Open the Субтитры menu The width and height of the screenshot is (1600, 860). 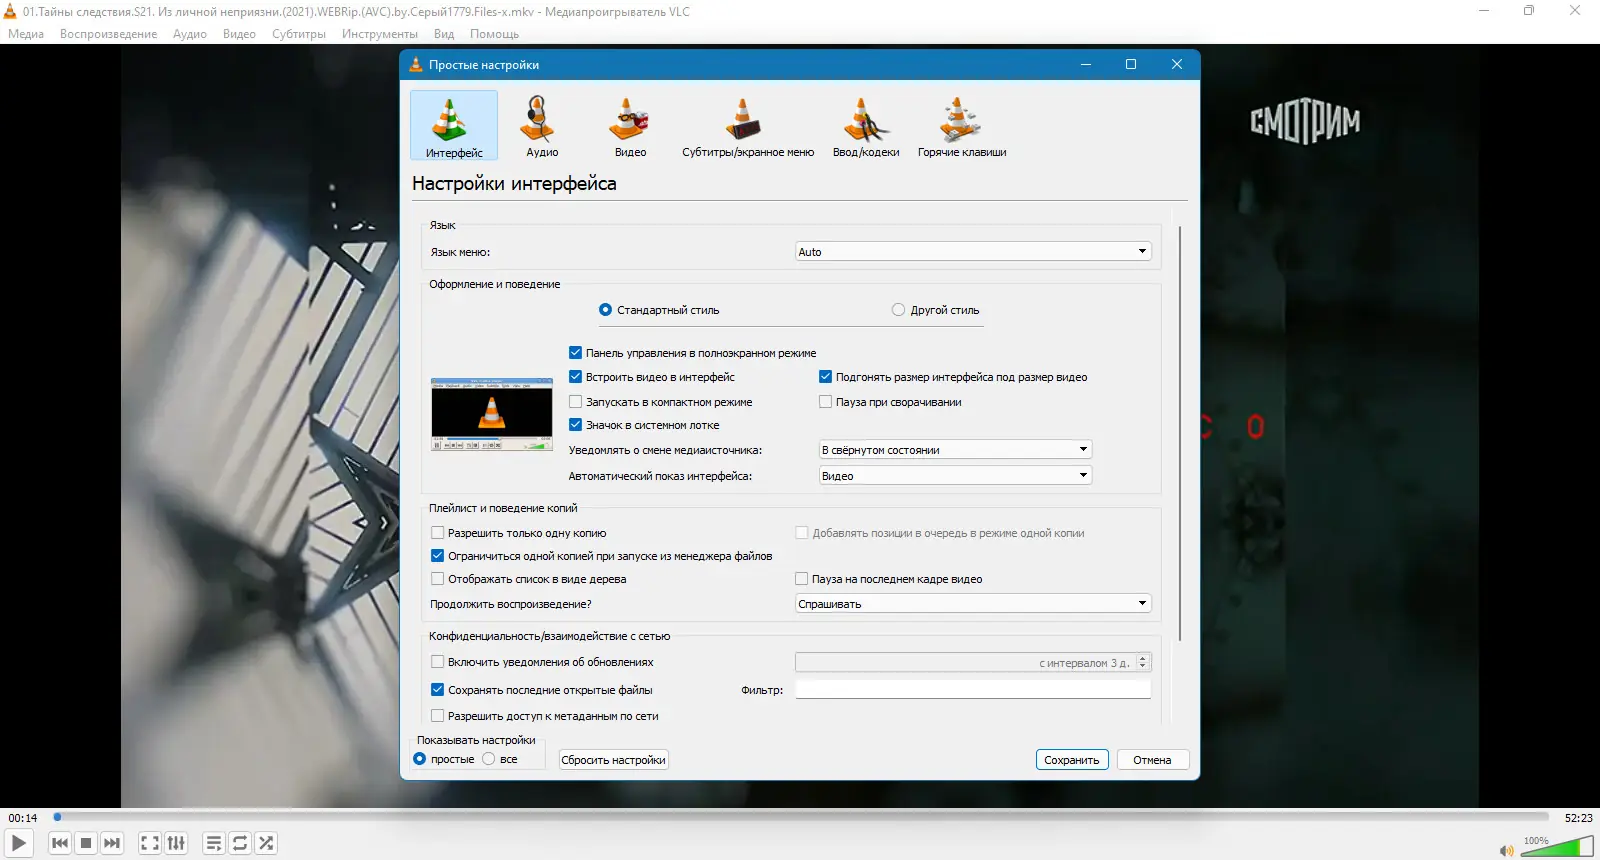[299, 34]
